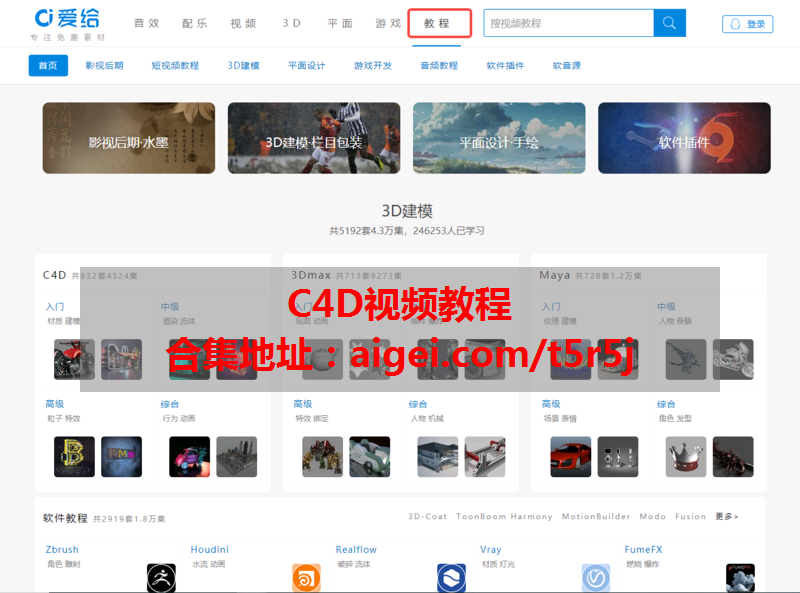Open the 平面 top menu

(x=340, y=23)
